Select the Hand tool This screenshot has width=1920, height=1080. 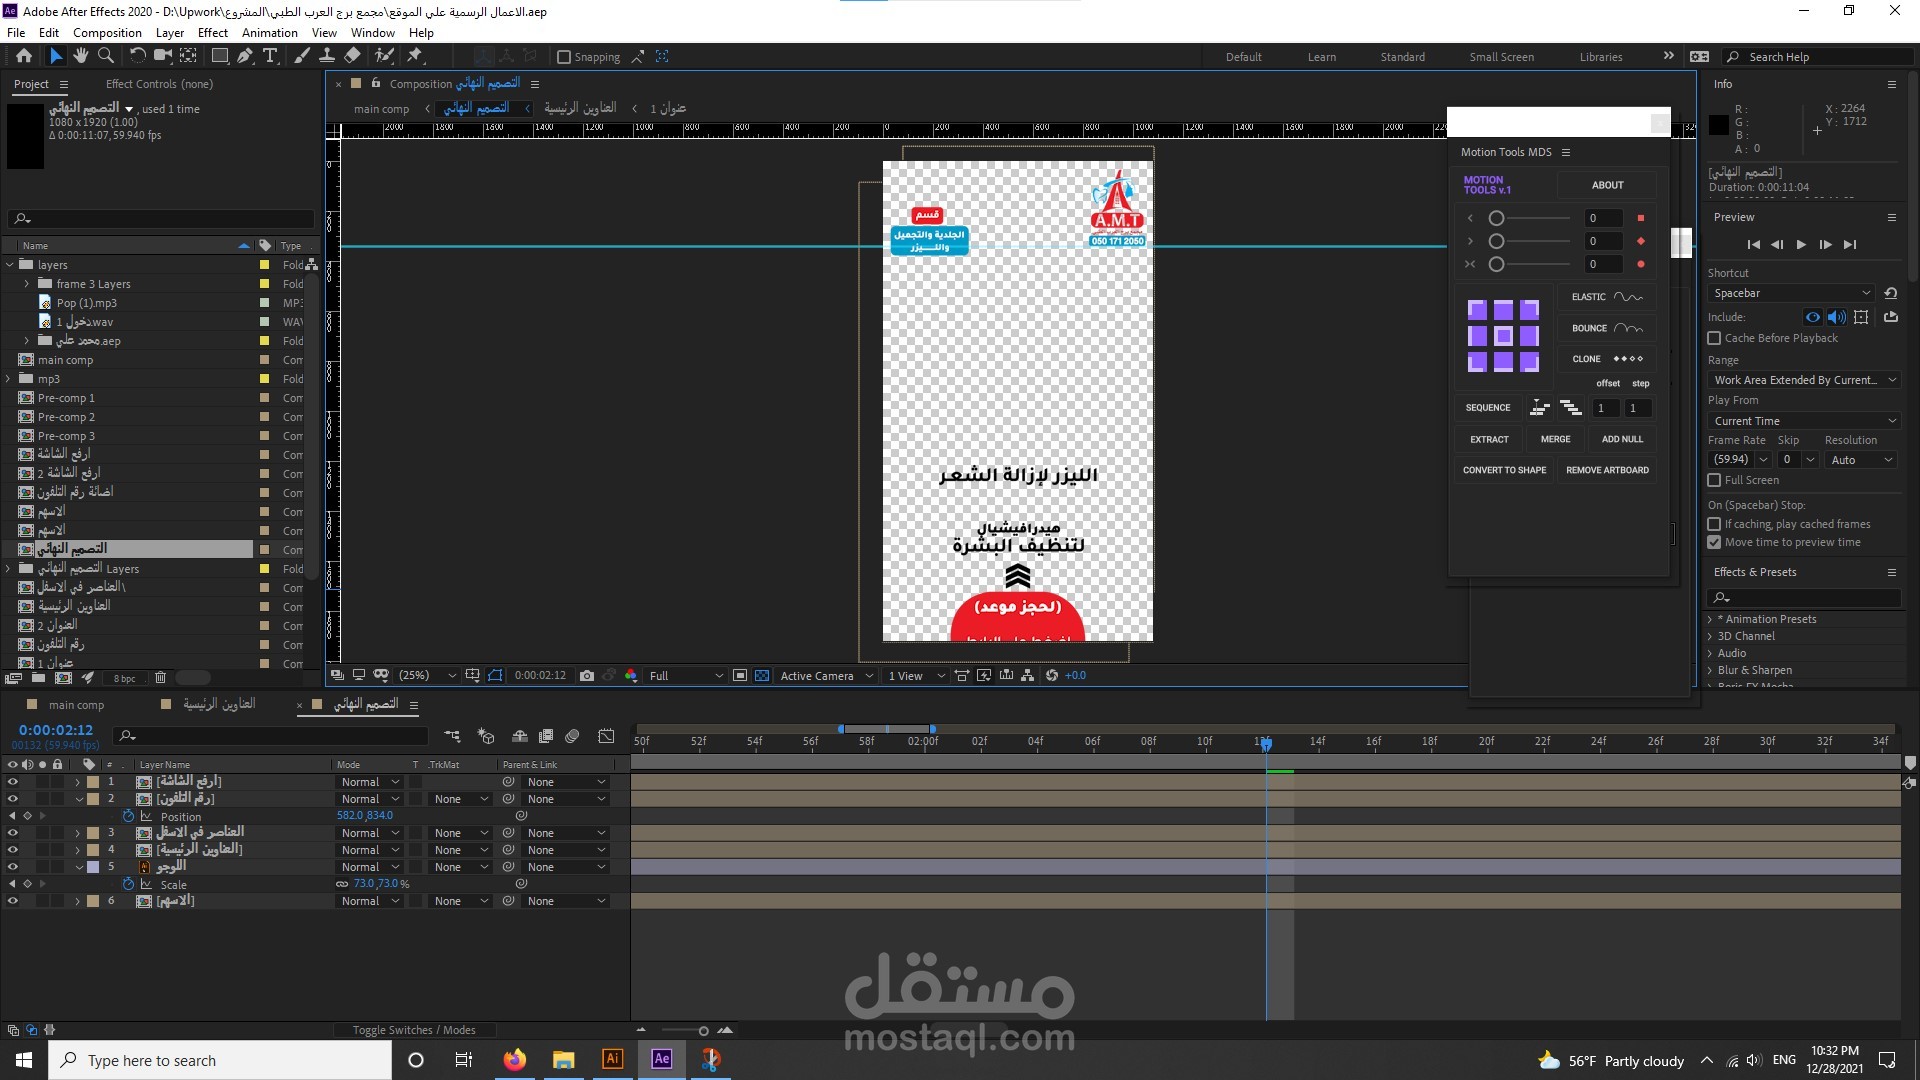(x=80, y=56)
